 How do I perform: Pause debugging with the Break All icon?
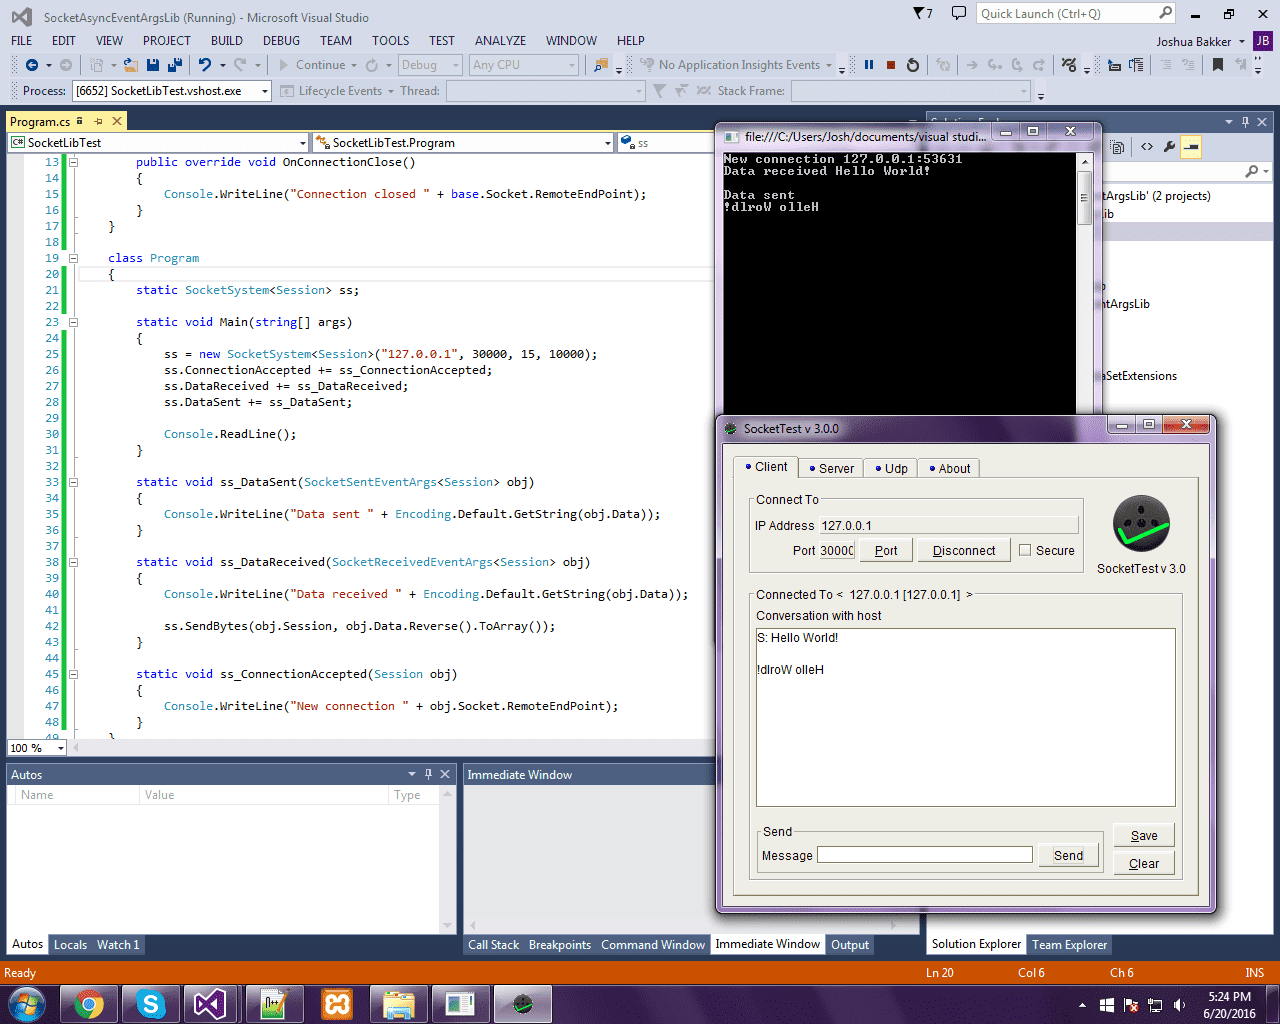click(869, 65)
